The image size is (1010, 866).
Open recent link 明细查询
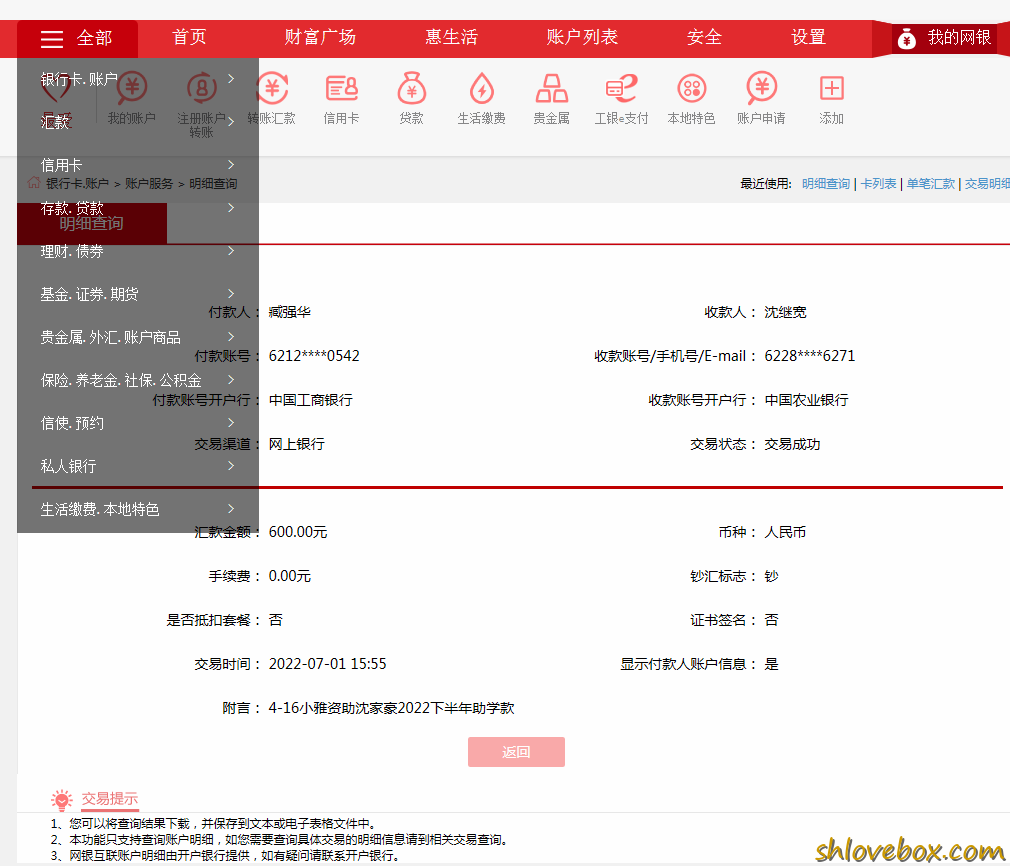pos(826,184)
